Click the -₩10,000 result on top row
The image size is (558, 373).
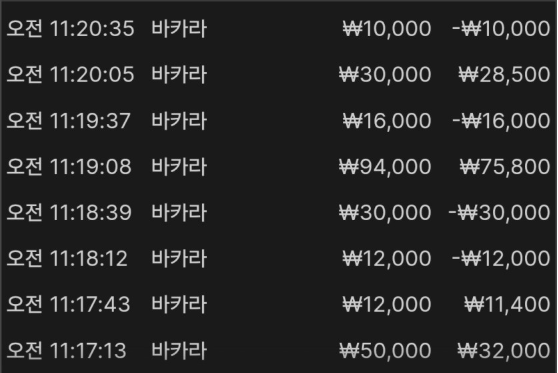501,28
